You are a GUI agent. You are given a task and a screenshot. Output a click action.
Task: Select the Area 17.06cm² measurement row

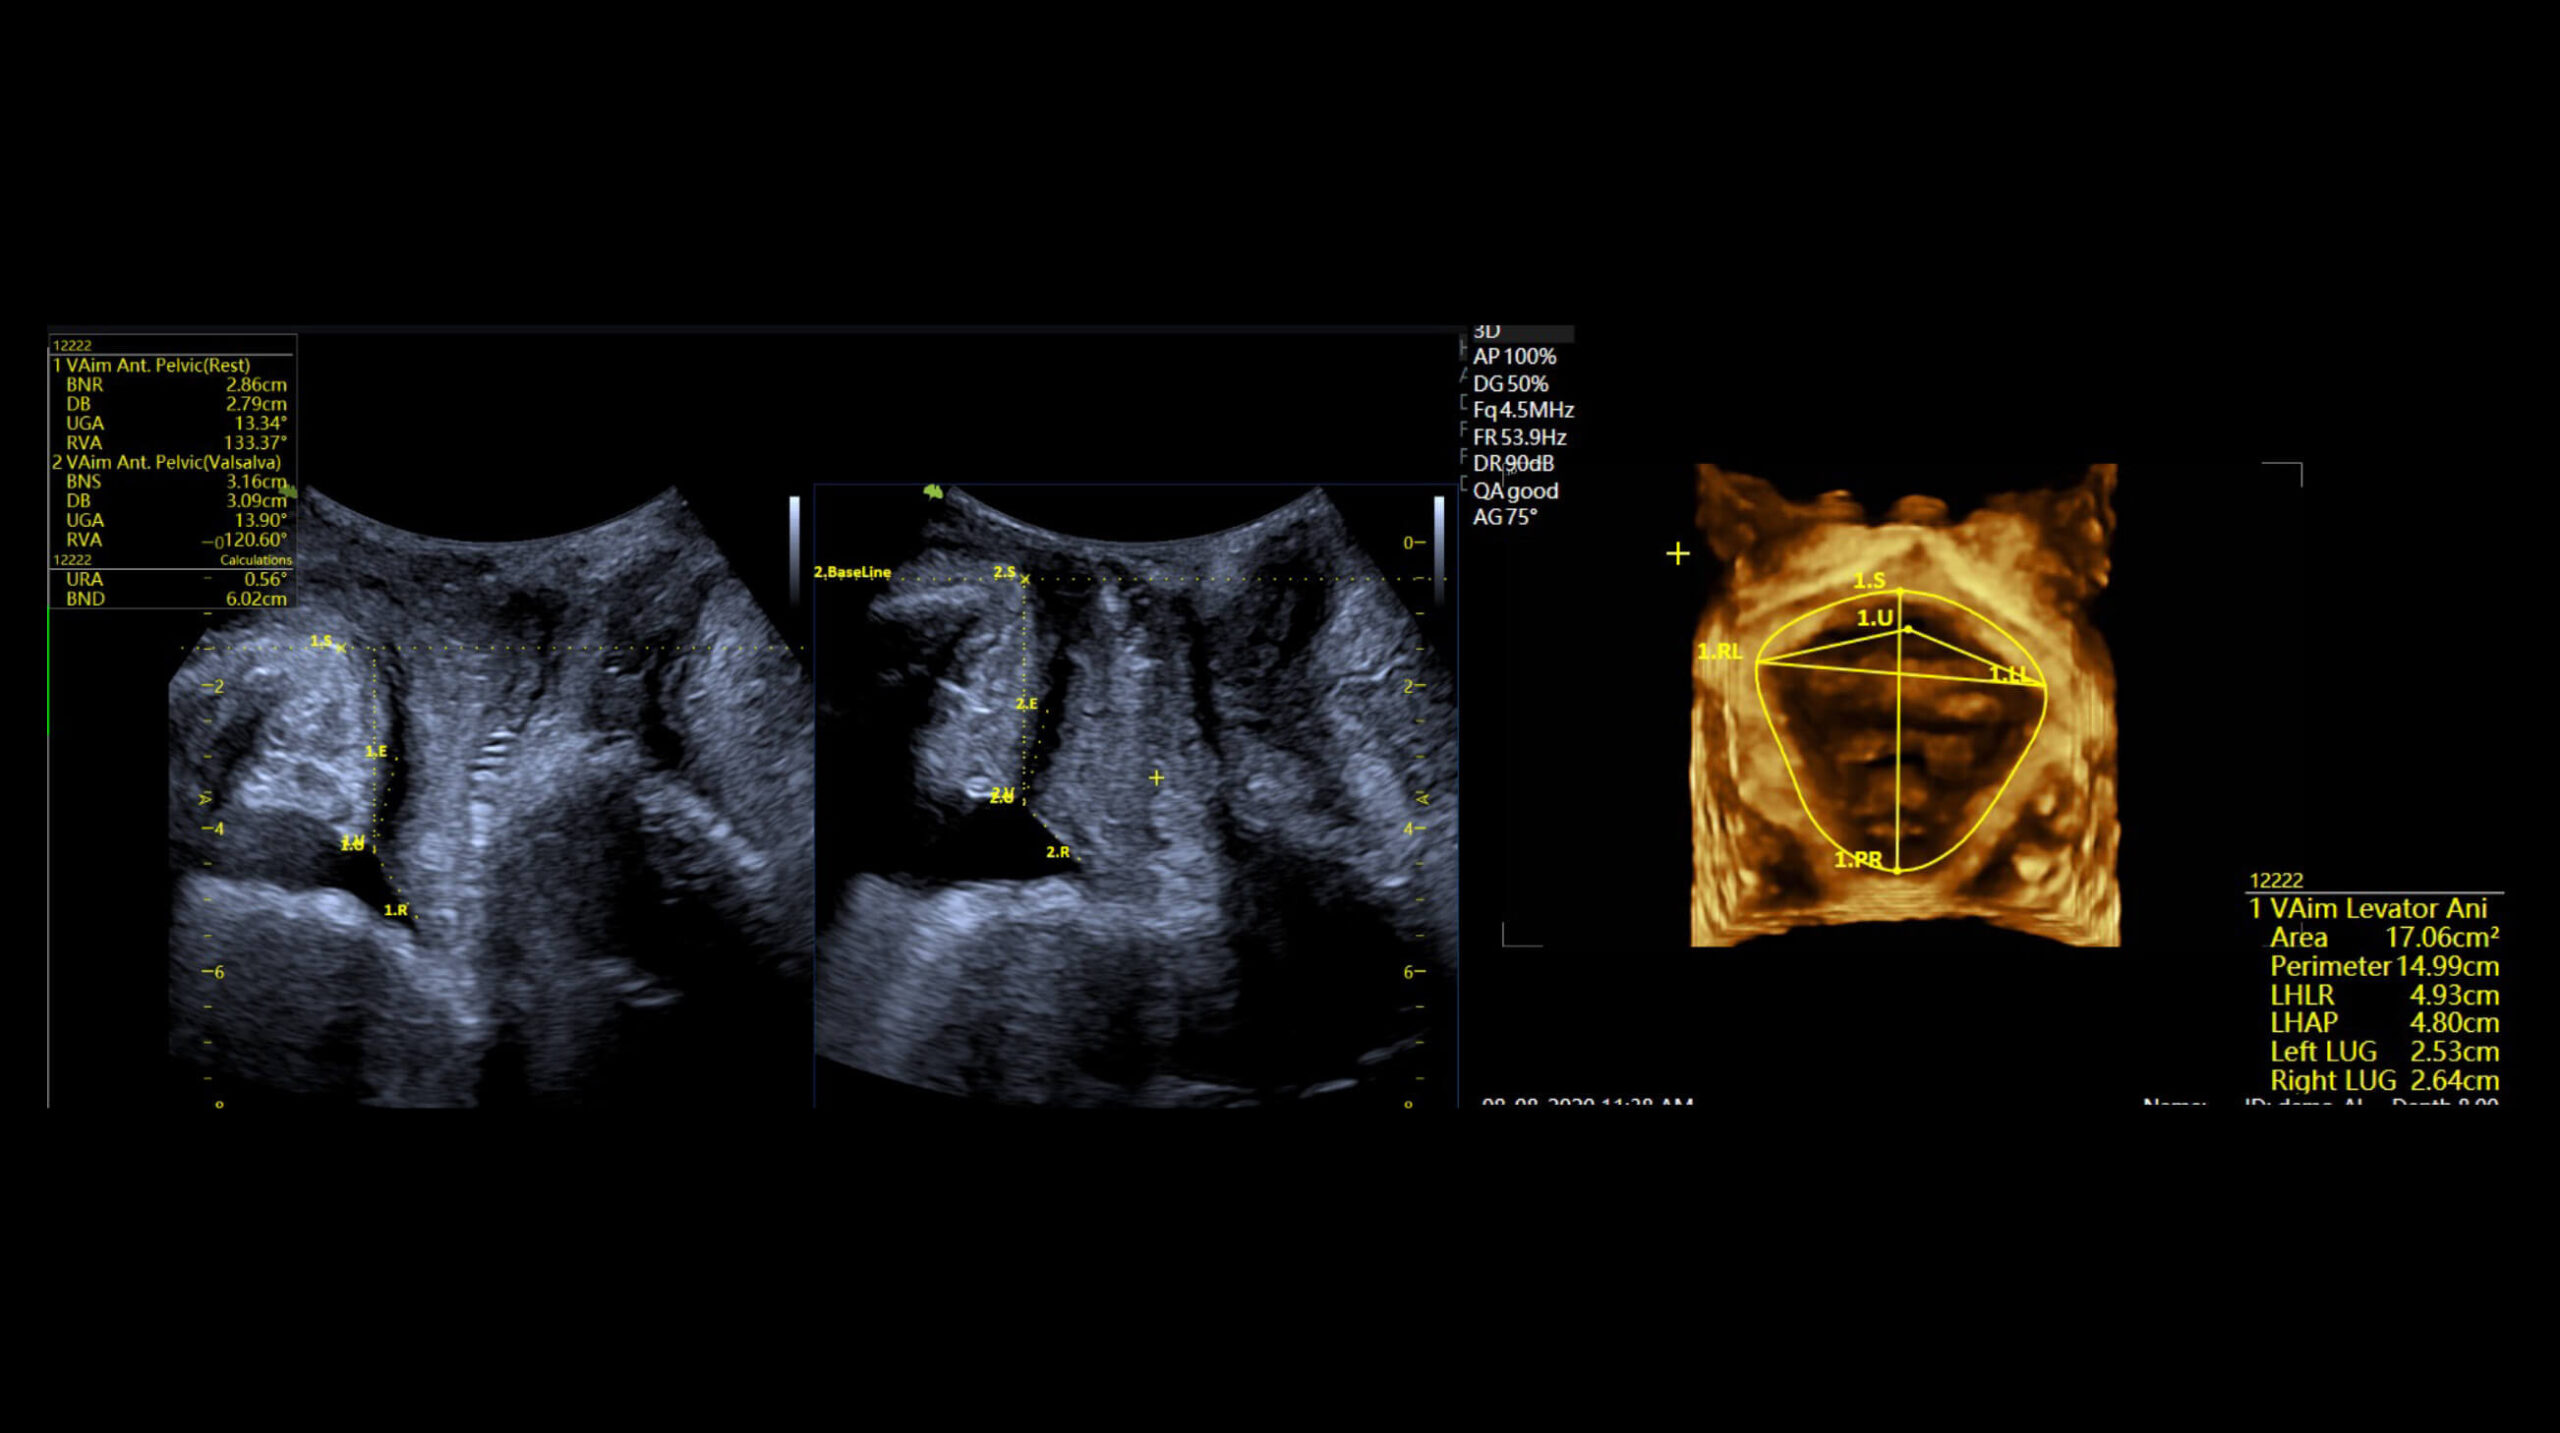[2384, 938]
